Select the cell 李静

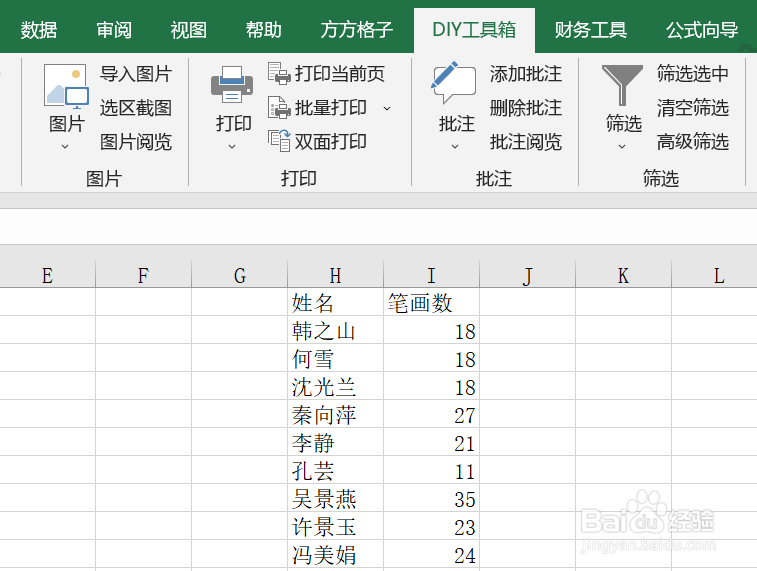tap(336, 442)
